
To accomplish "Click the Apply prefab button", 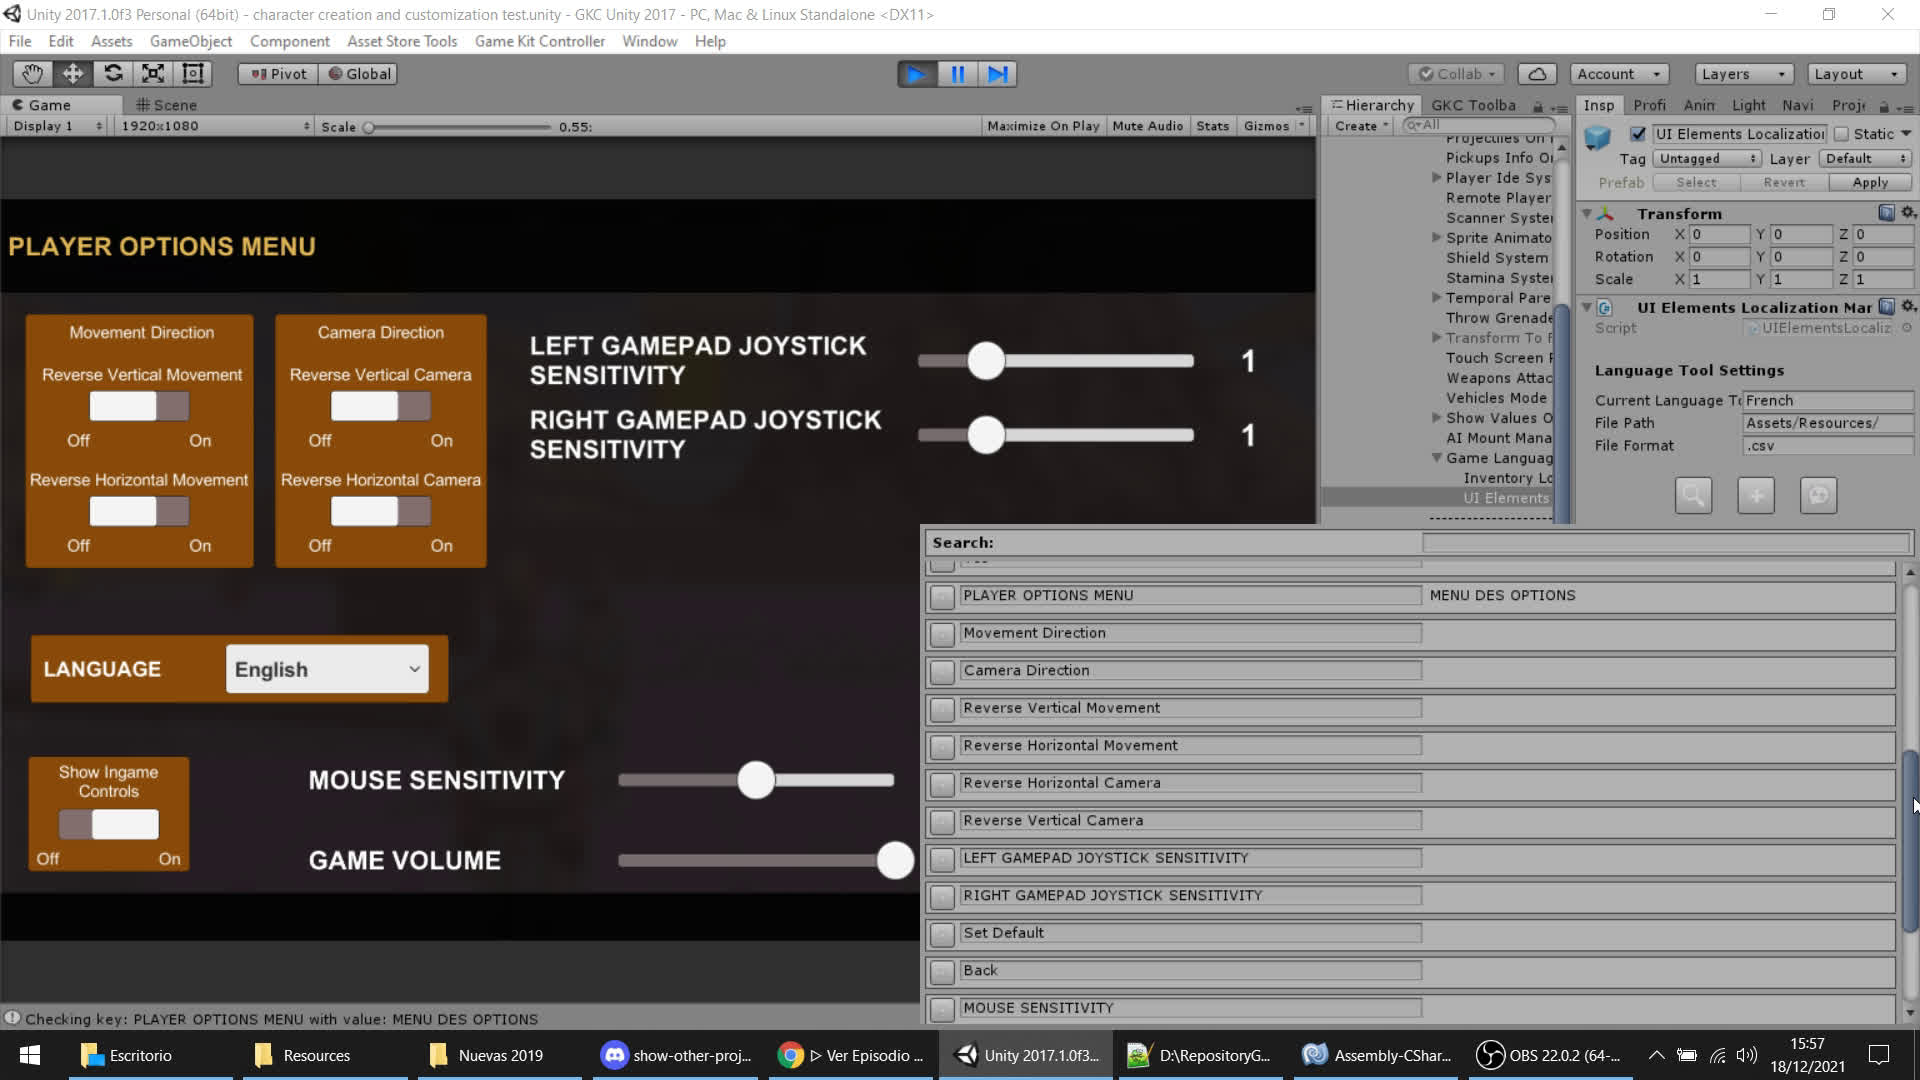I will [1869, 183].
